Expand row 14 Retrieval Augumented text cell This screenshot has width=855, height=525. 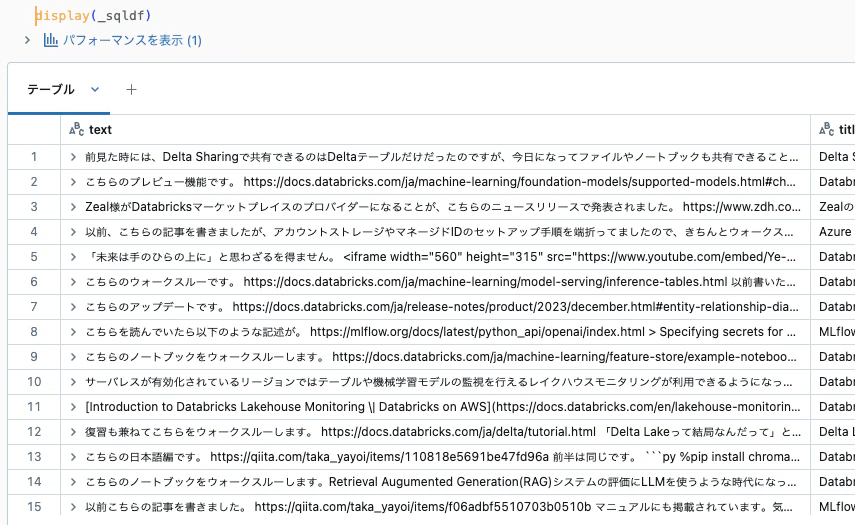[73, 482]
